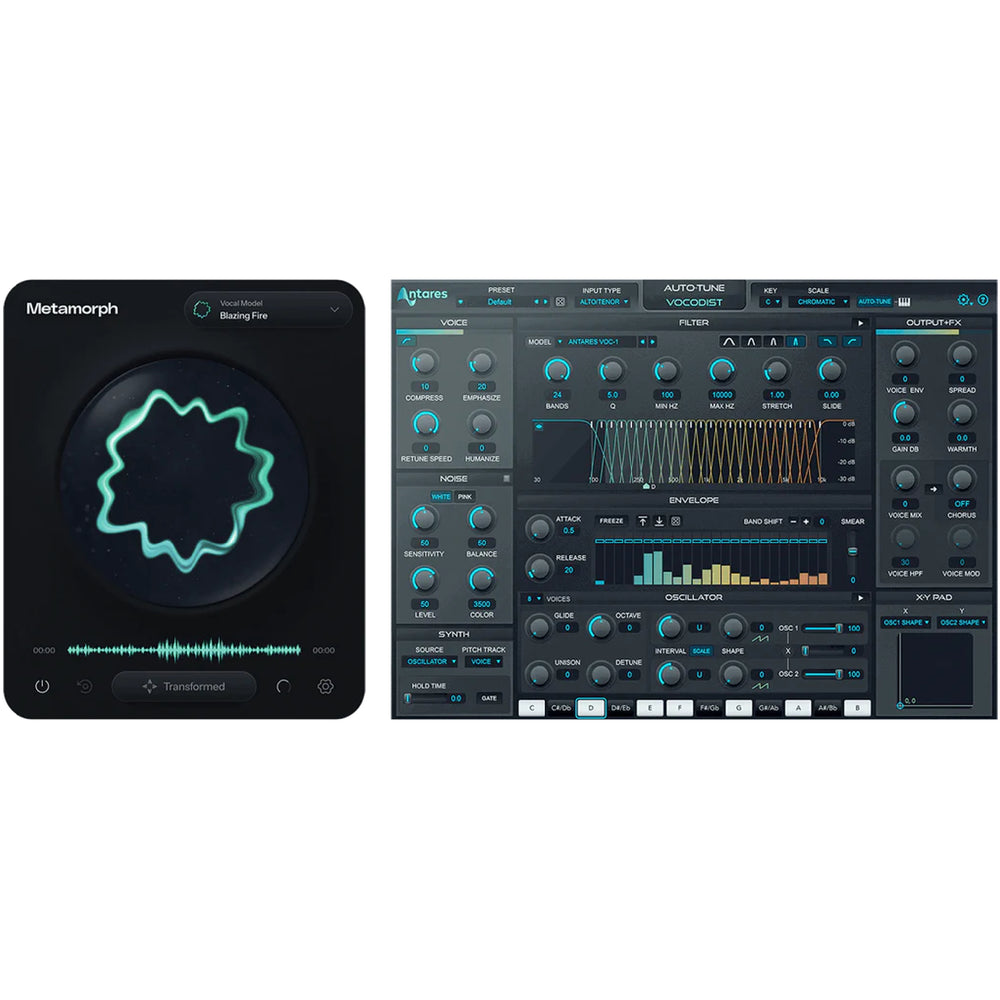Click the envelope randomize dice icon
Viewport: 1000px width, 1000px height.
pos(676,521)
